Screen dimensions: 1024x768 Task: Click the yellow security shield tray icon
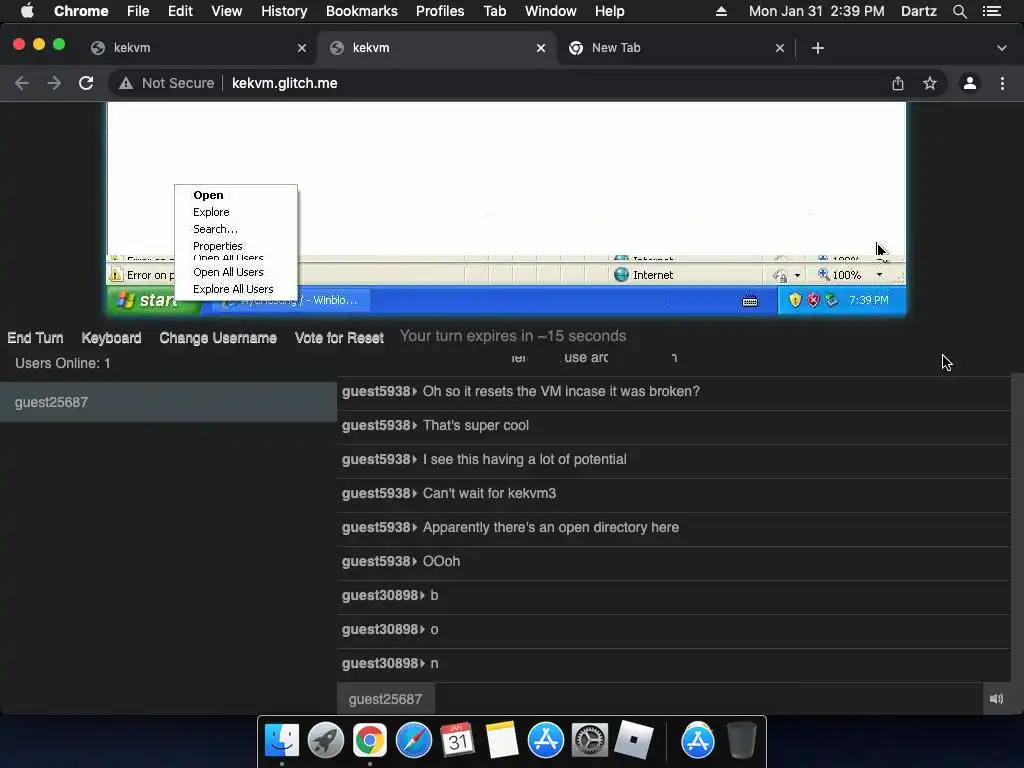(x=795, y=300)
